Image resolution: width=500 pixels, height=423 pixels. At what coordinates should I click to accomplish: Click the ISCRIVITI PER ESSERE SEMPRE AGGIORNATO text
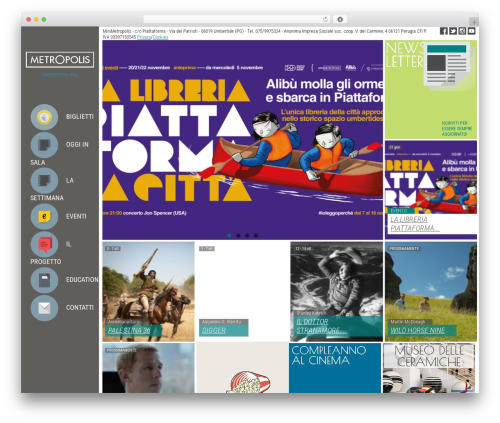click(457, 129)
